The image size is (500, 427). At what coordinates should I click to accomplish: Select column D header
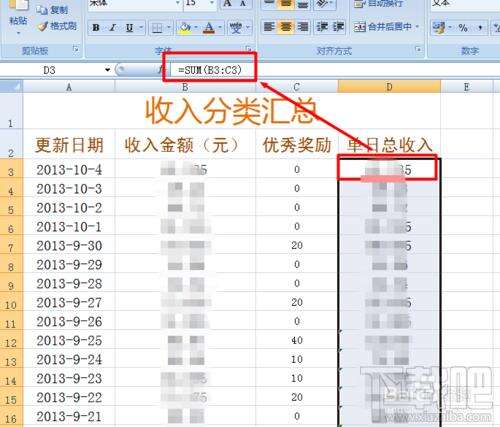tap(389, 87)
